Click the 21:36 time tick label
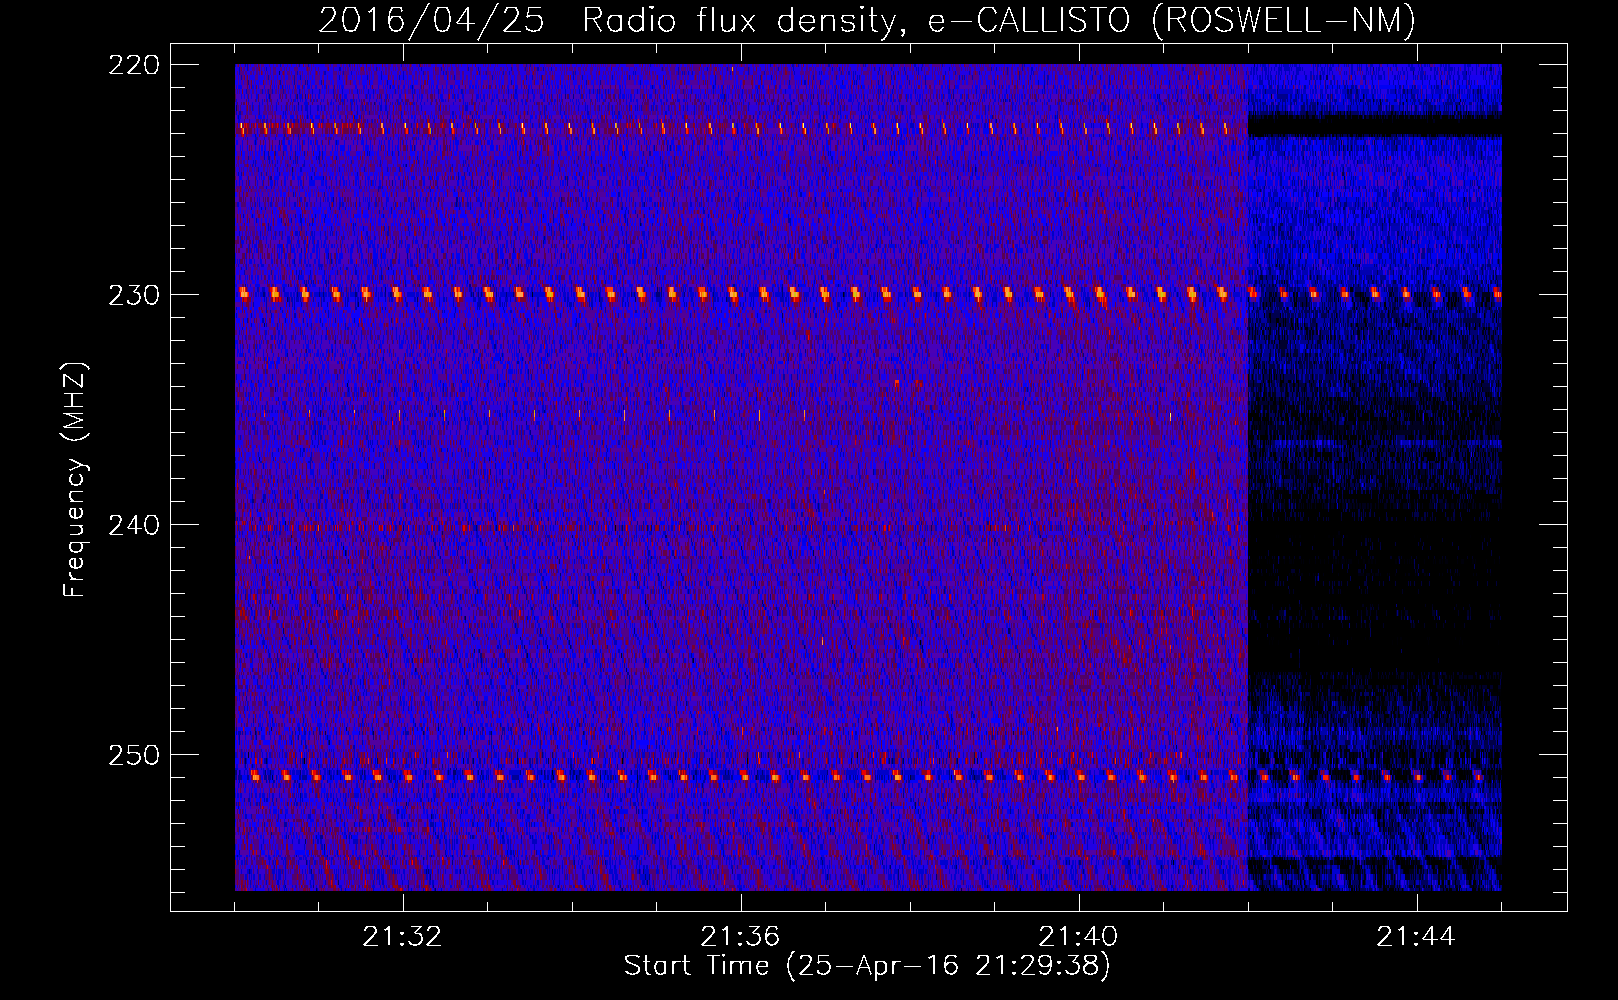The width and height of the screenshot is (1618, 1000). point(740,937)
